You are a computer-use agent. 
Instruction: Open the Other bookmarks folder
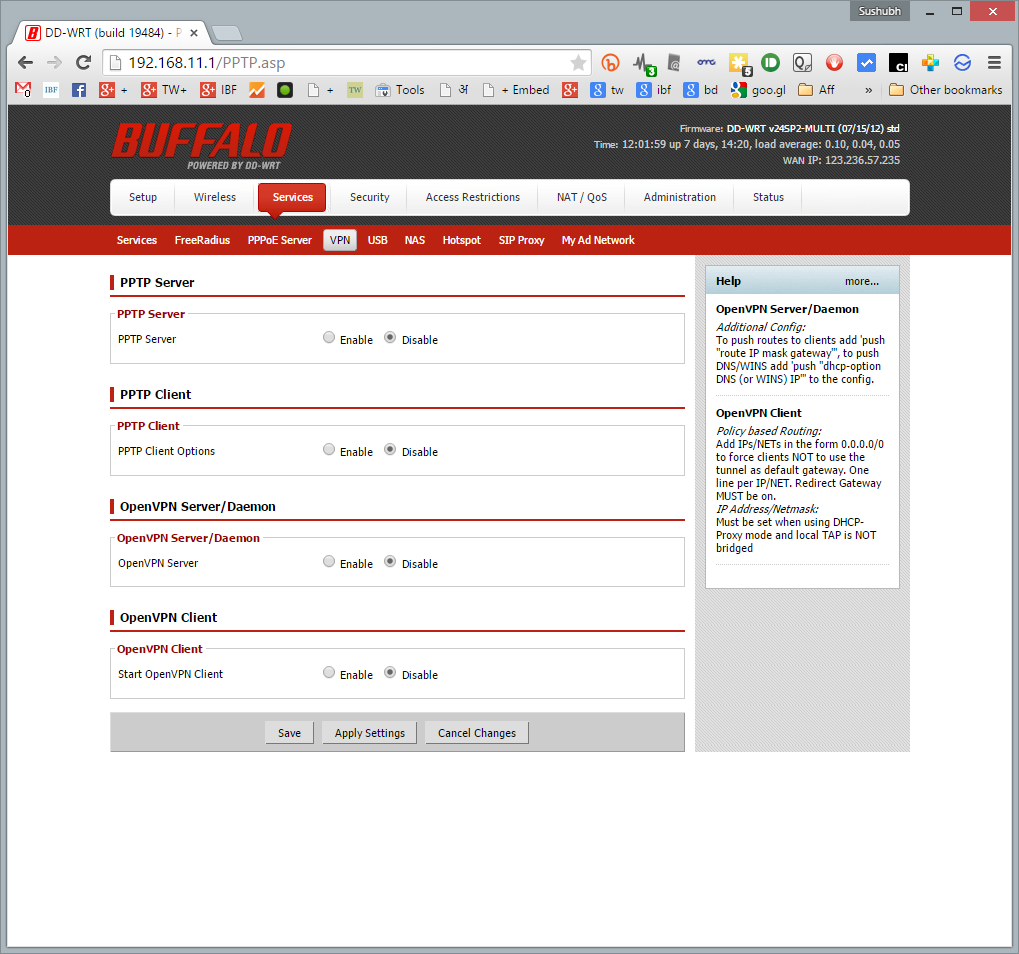(945, 90)
